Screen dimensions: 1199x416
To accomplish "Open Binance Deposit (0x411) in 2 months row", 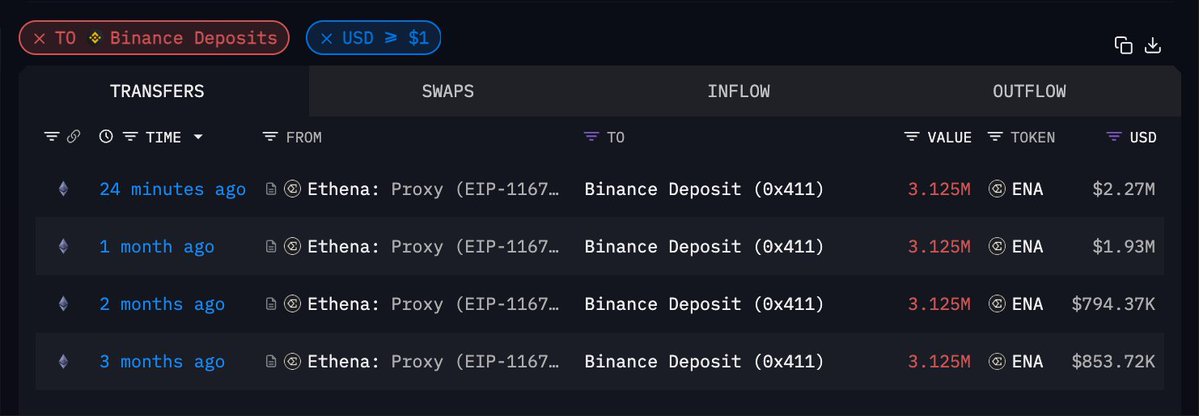I will pos(704,304).
